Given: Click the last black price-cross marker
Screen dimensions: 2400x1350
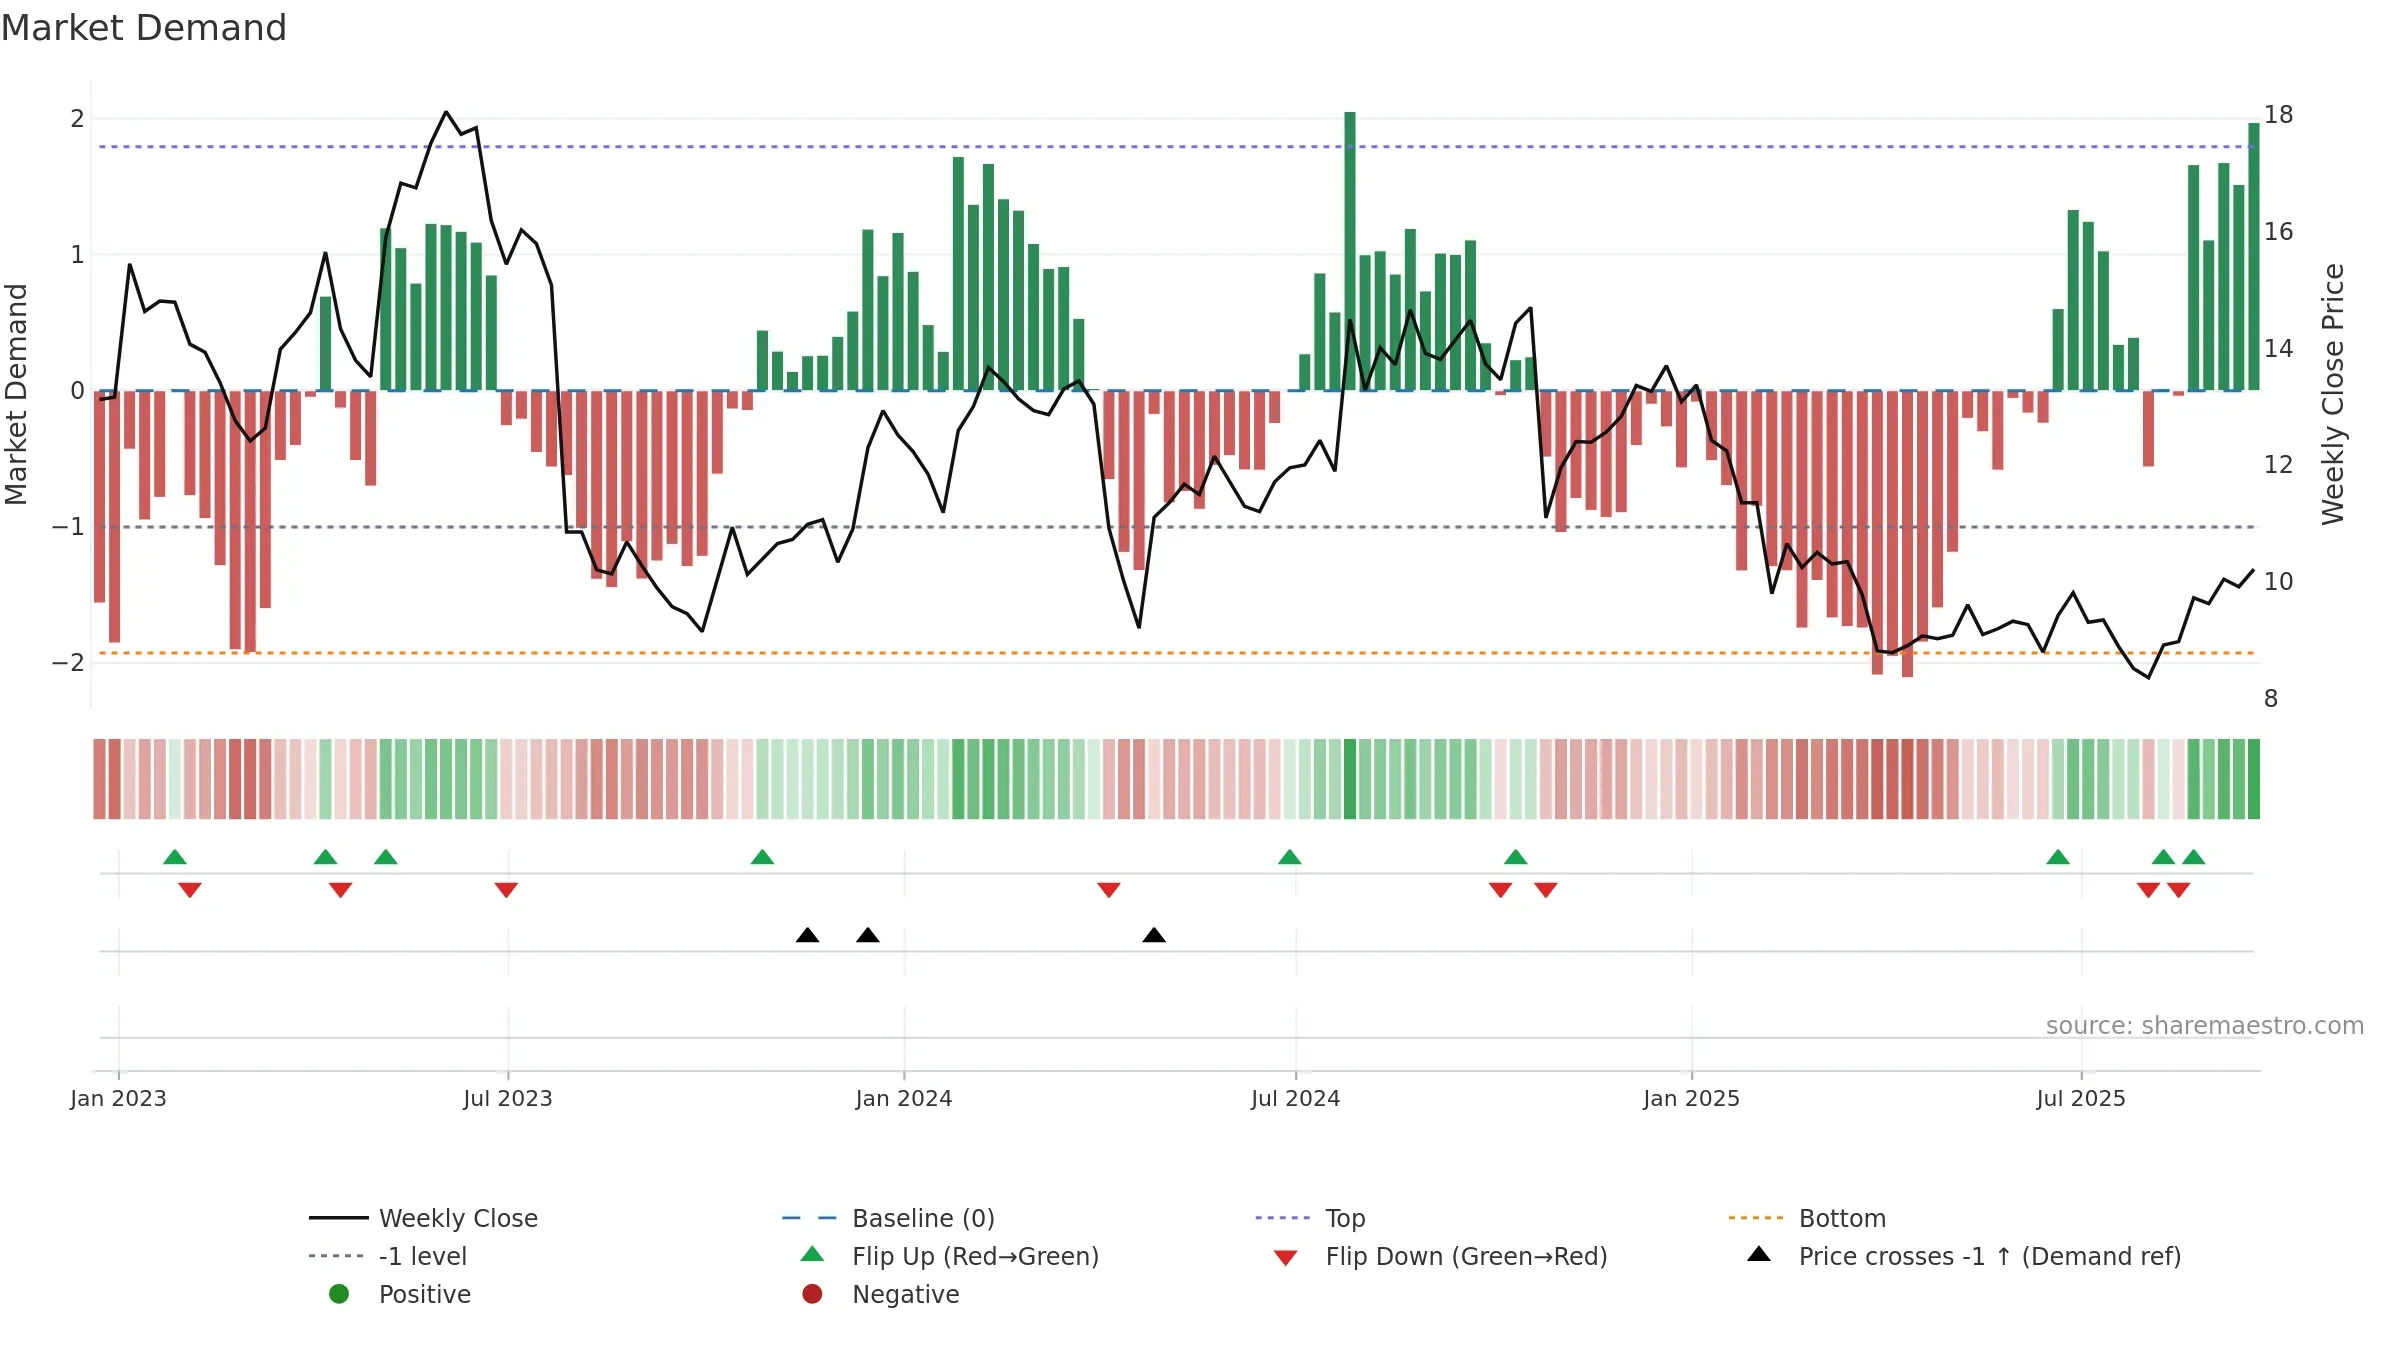Looking at the screenshot, I should (1154, 935).
